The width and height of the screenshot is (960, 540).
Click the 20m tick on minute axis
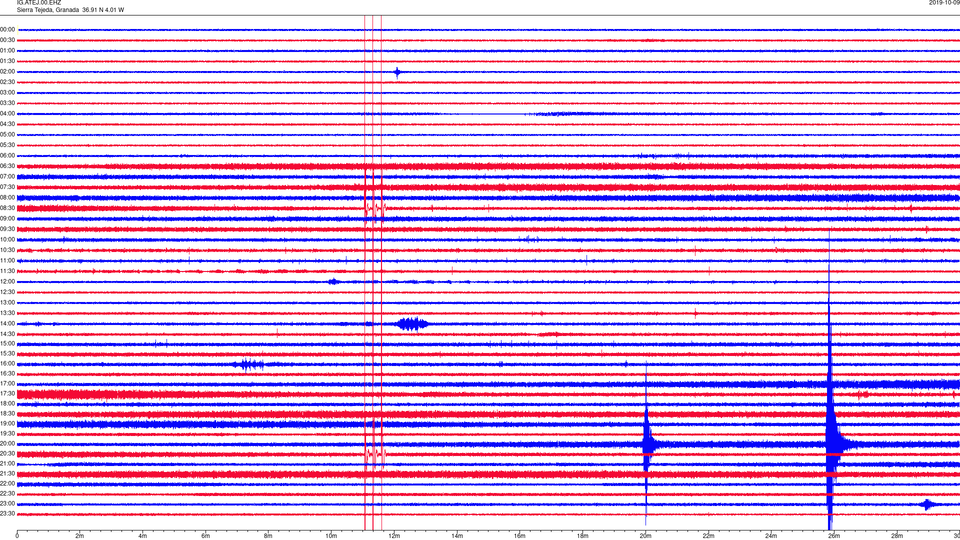pyautogui.click(x=645, y=536)
